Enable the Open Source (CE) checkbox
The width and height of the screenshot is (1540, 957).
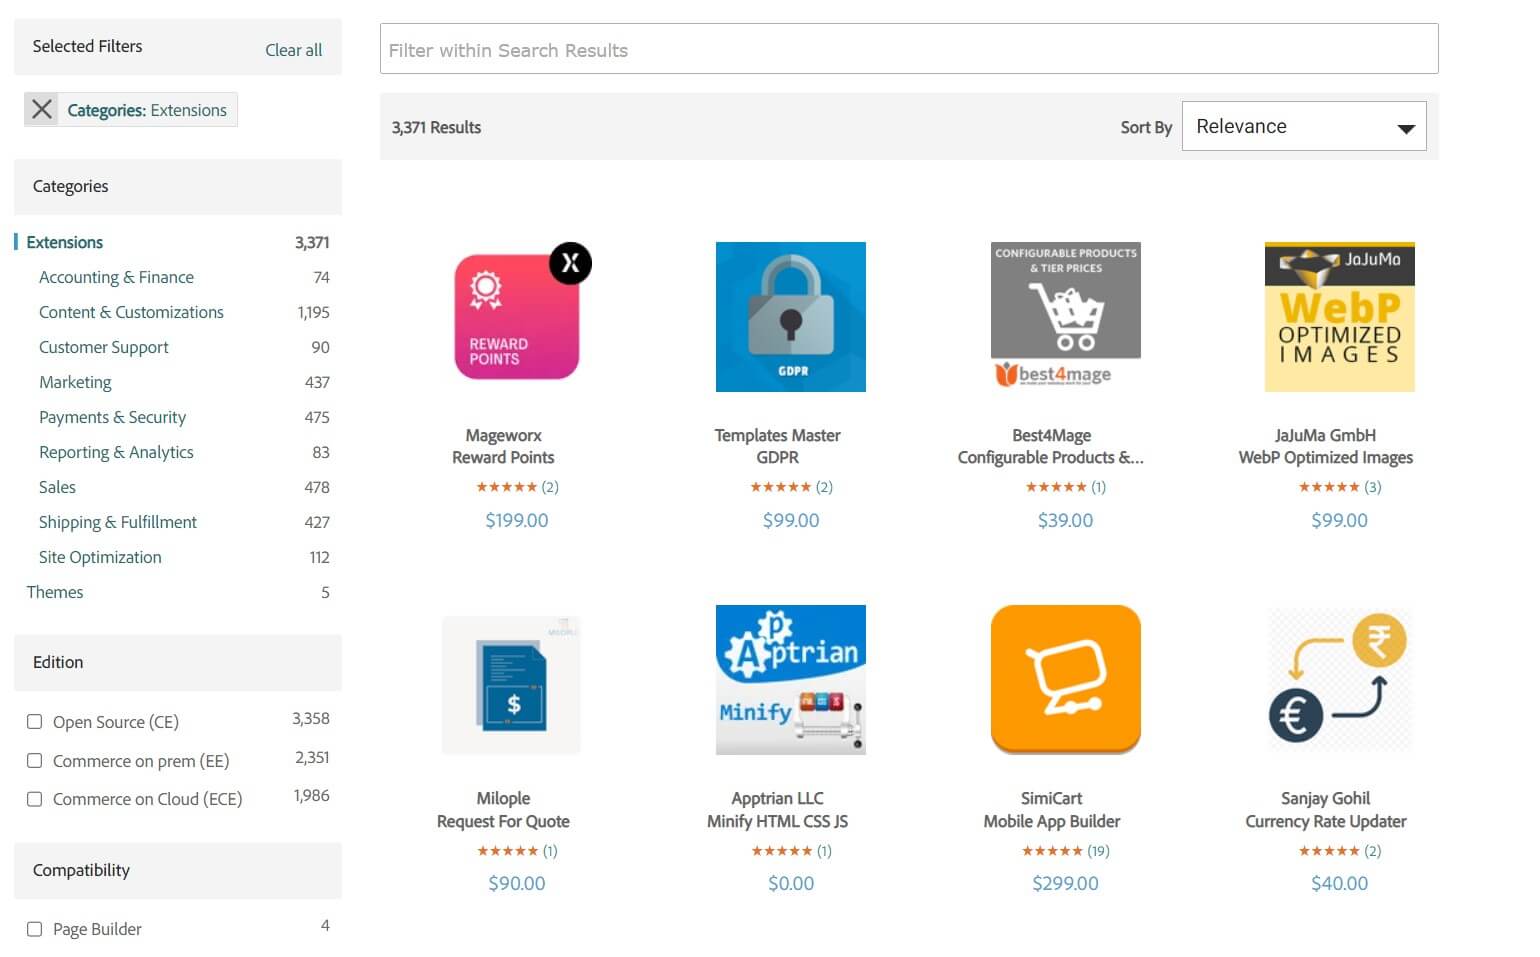(35, 721)
